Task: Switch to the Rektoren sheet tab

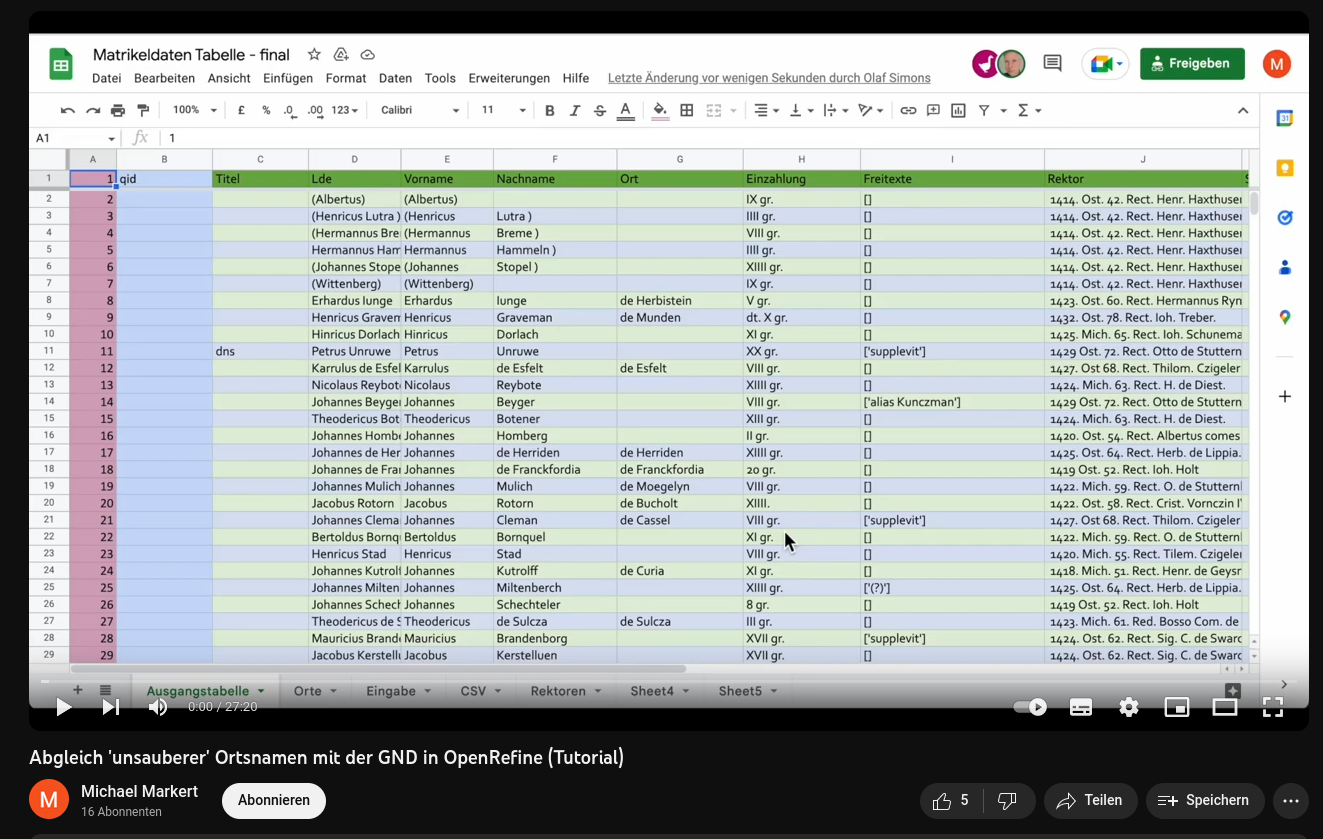Action: pyautogui.click(x=558, y=691)
